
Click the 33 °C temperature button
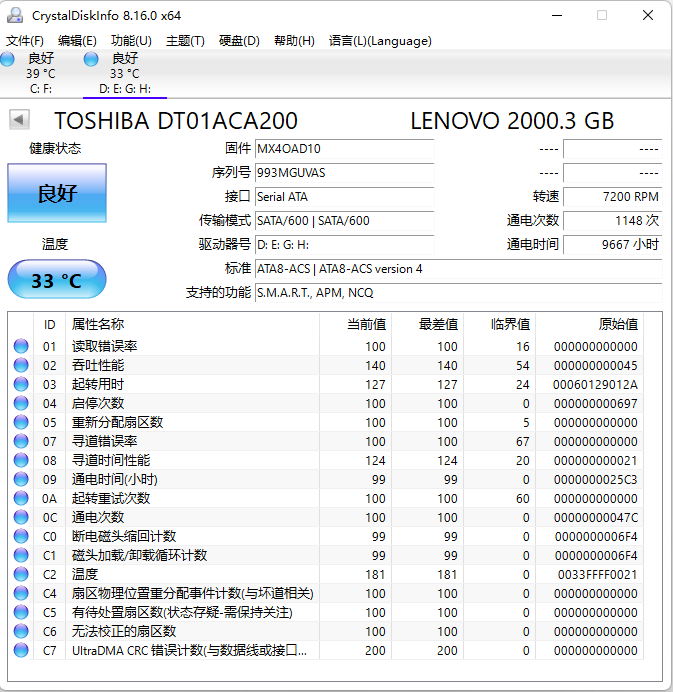(57, 279)
